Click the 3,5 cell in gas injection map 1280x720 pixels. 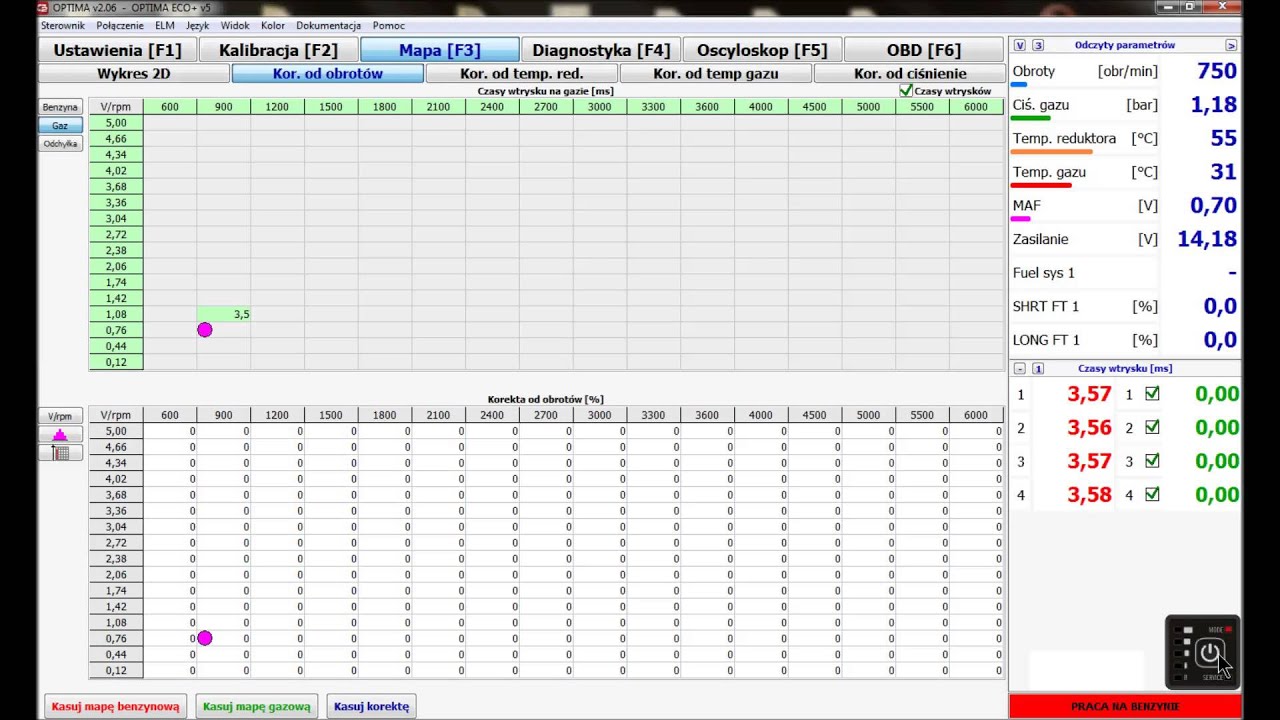[x=224, y=314]
